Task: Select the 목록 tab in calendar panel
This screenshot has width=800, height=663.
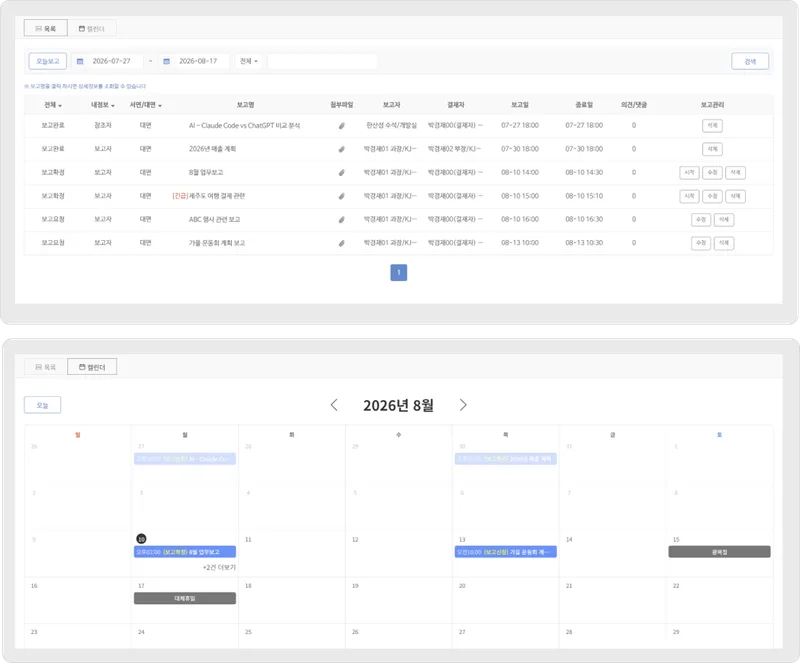Action: click(45, 367)
